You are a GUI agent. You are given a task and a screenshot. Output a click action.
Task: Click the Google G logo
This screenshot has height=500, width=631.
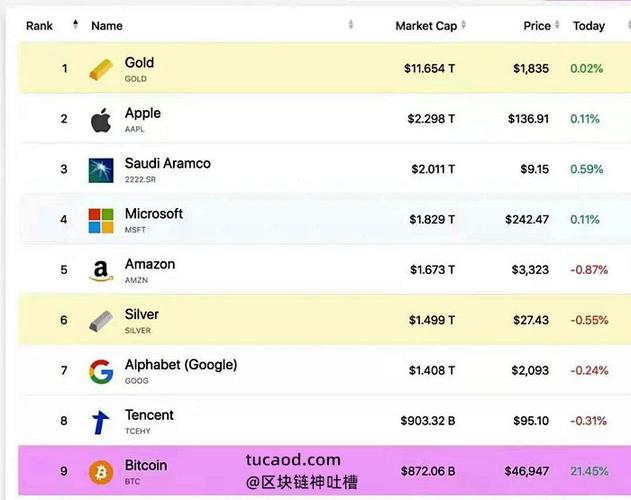tap(101, 372)
